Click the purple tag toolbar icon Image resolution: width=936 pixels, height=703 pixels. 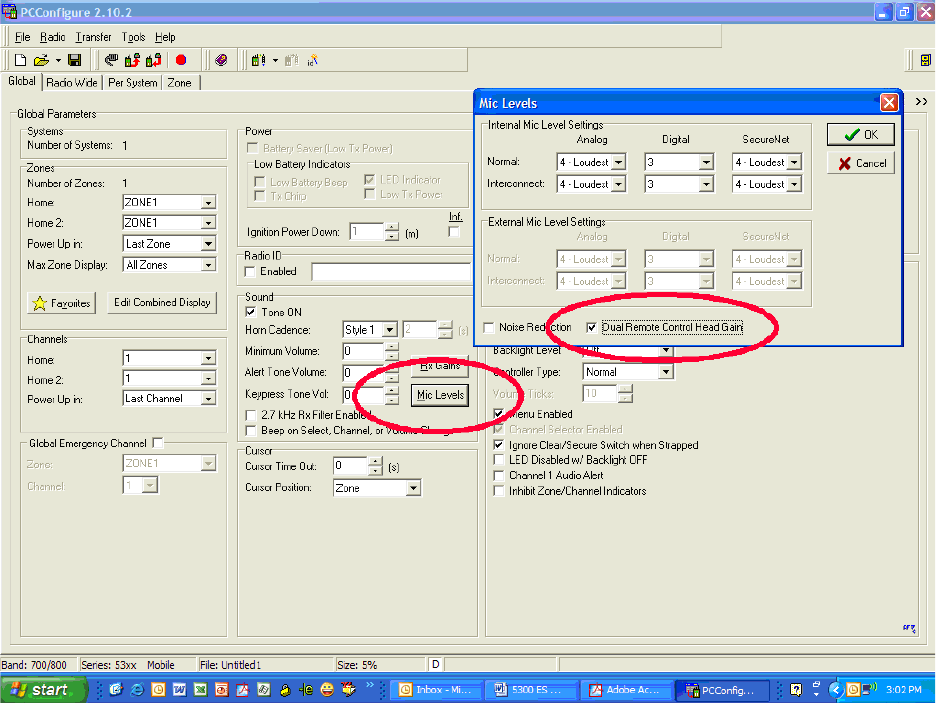(x=221, y=60)
